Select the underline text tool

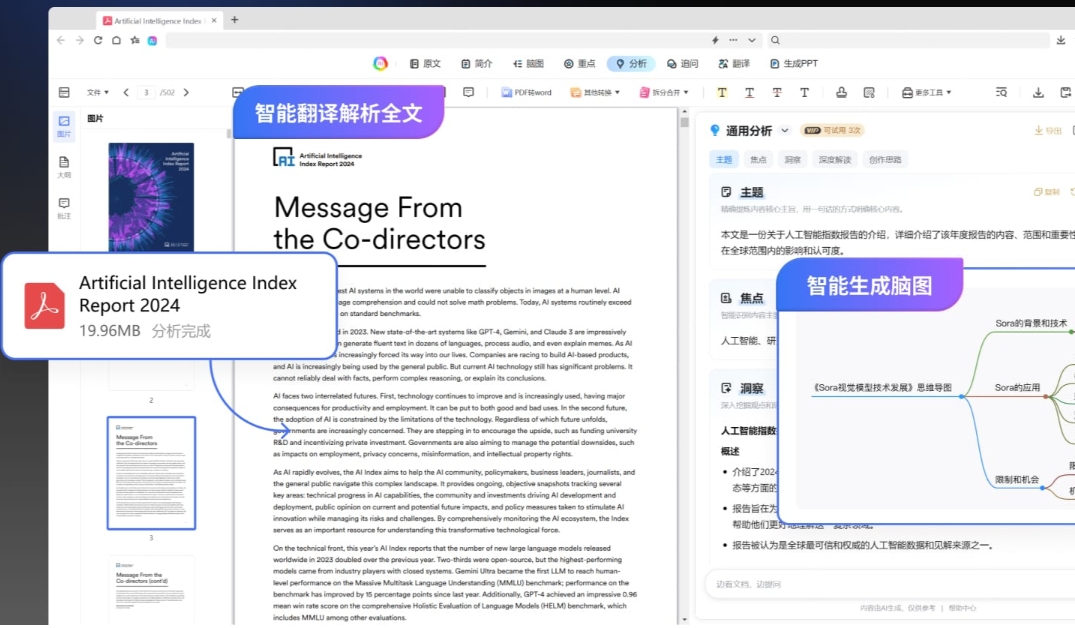[x=750, y=91]
